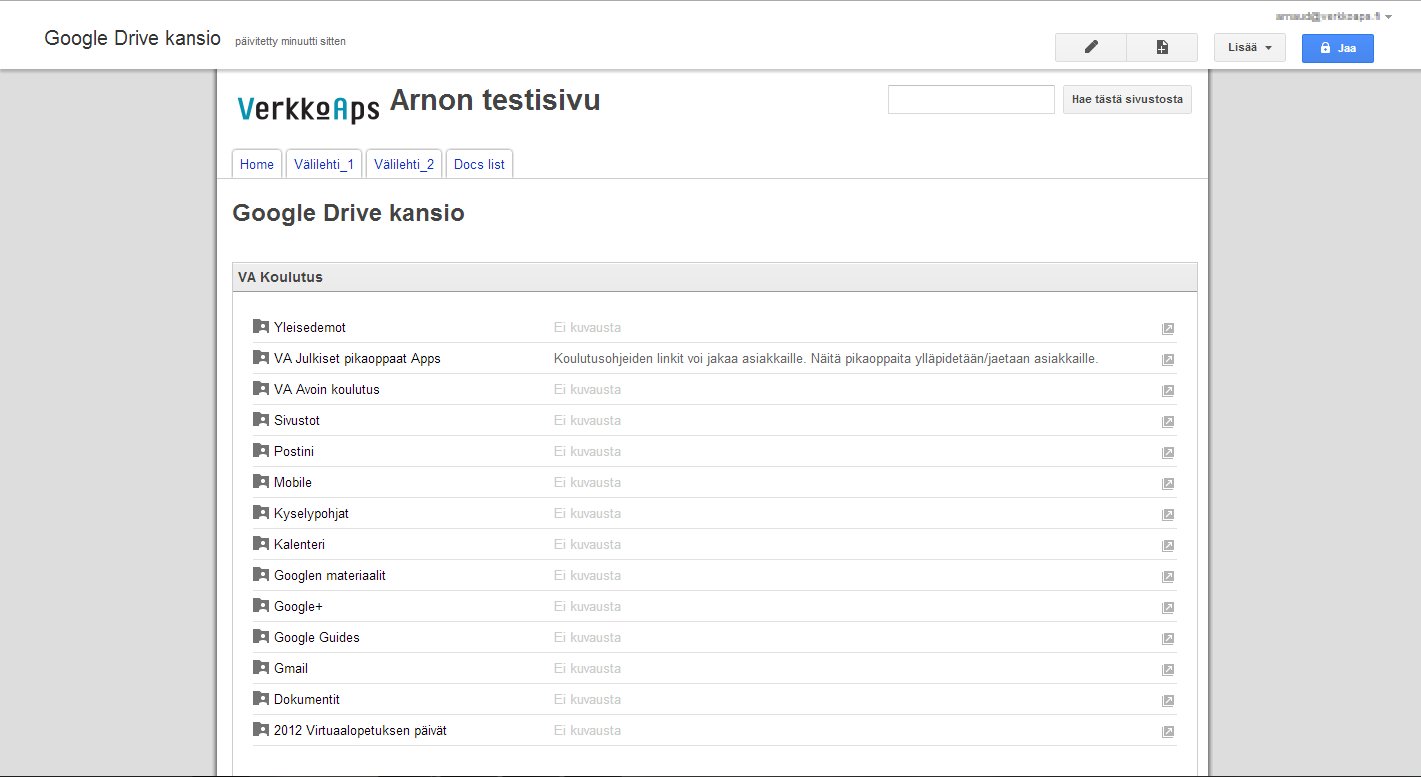Open the VA Julkiset pikaoppaat Apps folder
The width and height of the screenshot is (1421, 777).
[x=357, y=358]
